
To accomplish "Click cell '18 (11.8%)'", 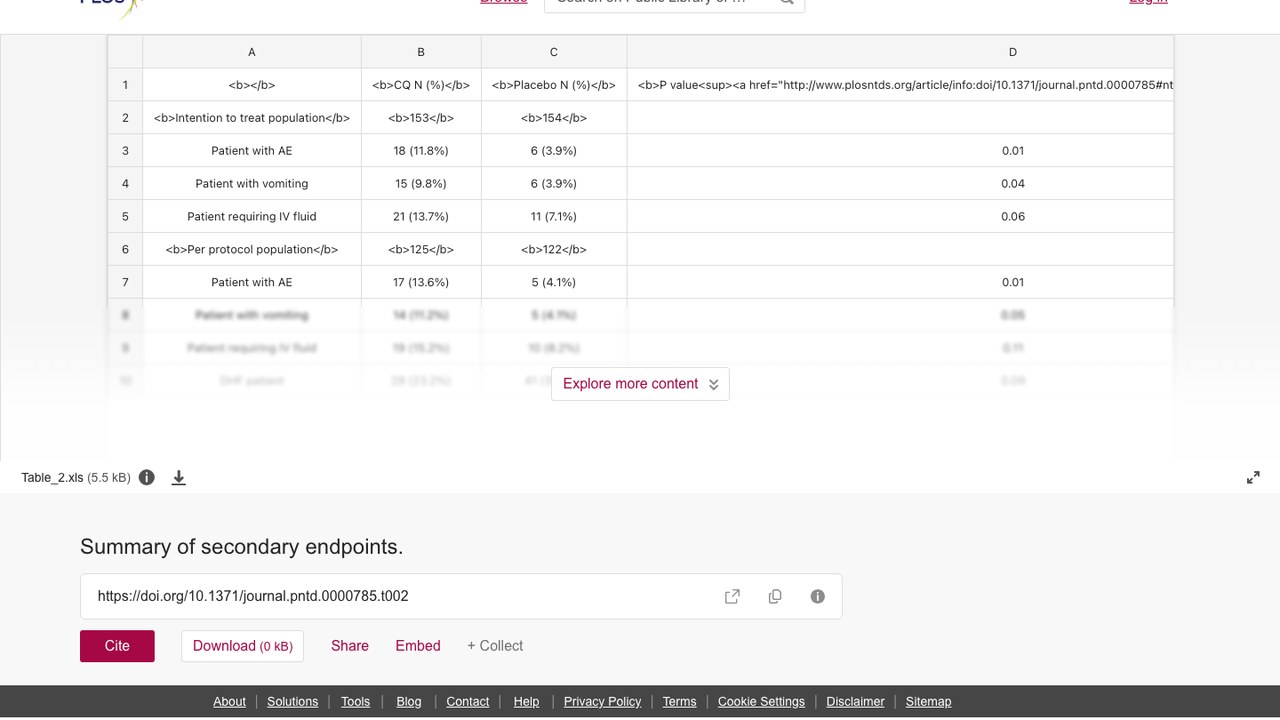I will click(421, 151).
